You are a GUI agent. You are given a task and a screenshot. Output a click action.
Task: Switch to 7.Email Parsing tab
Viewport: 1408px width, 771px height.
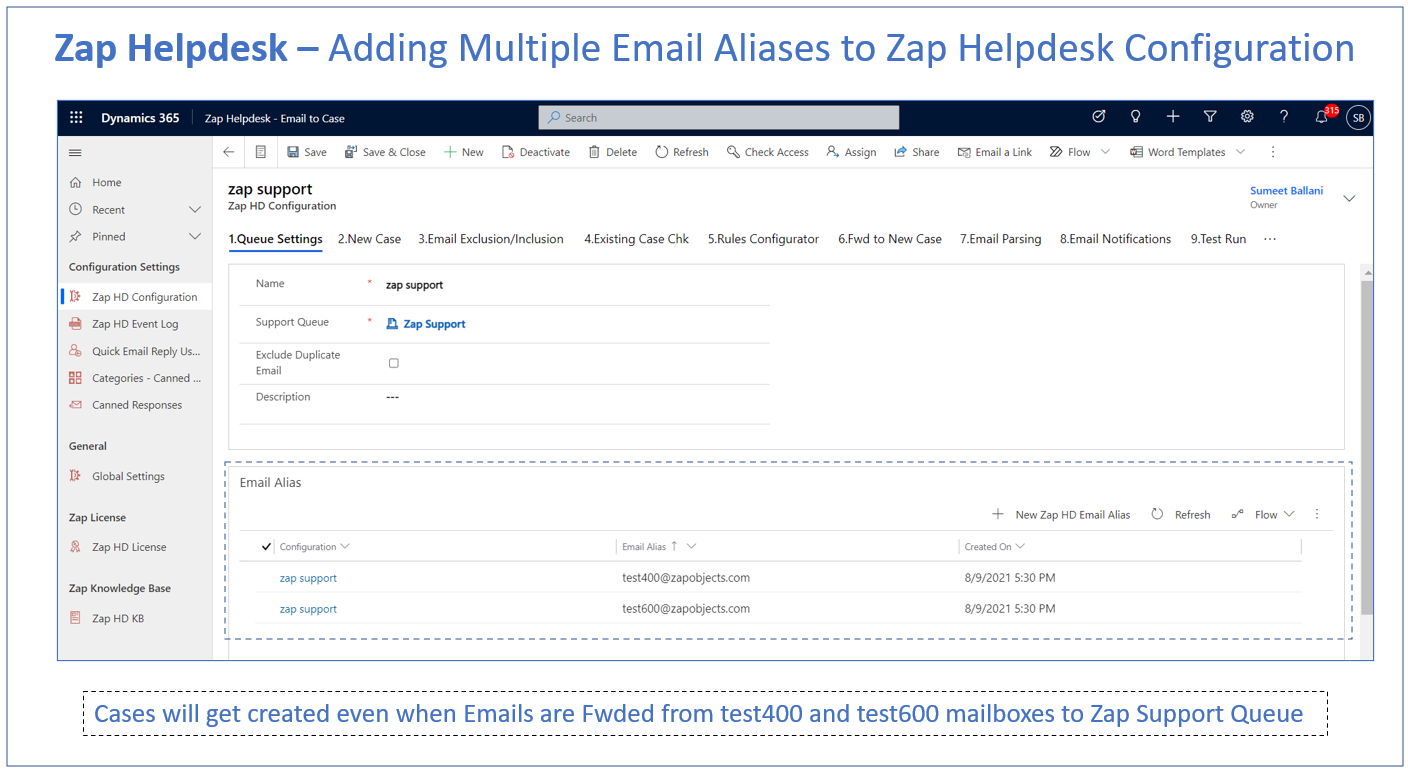[1001, 239]
